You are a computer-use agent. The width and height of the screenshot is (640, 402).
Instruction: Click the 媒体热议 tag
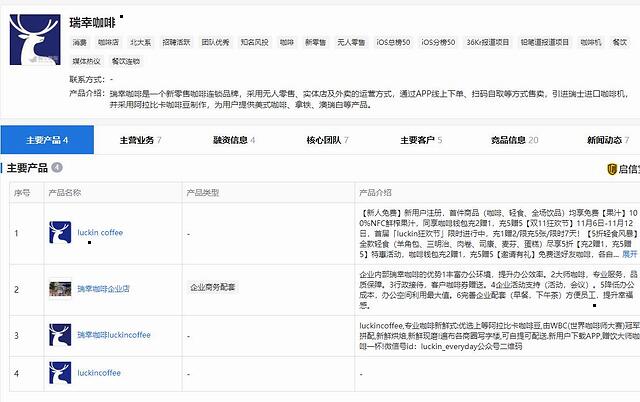coord(86,61)
